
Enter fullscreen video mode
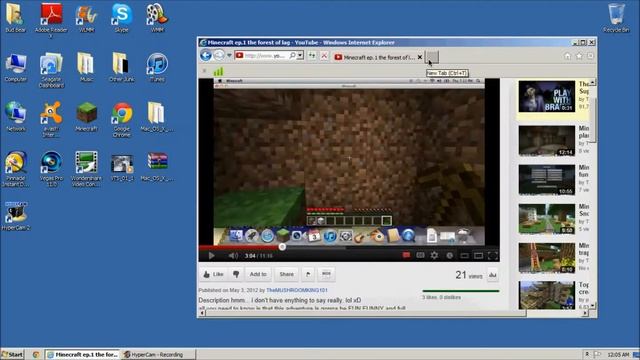coord(493,256)
